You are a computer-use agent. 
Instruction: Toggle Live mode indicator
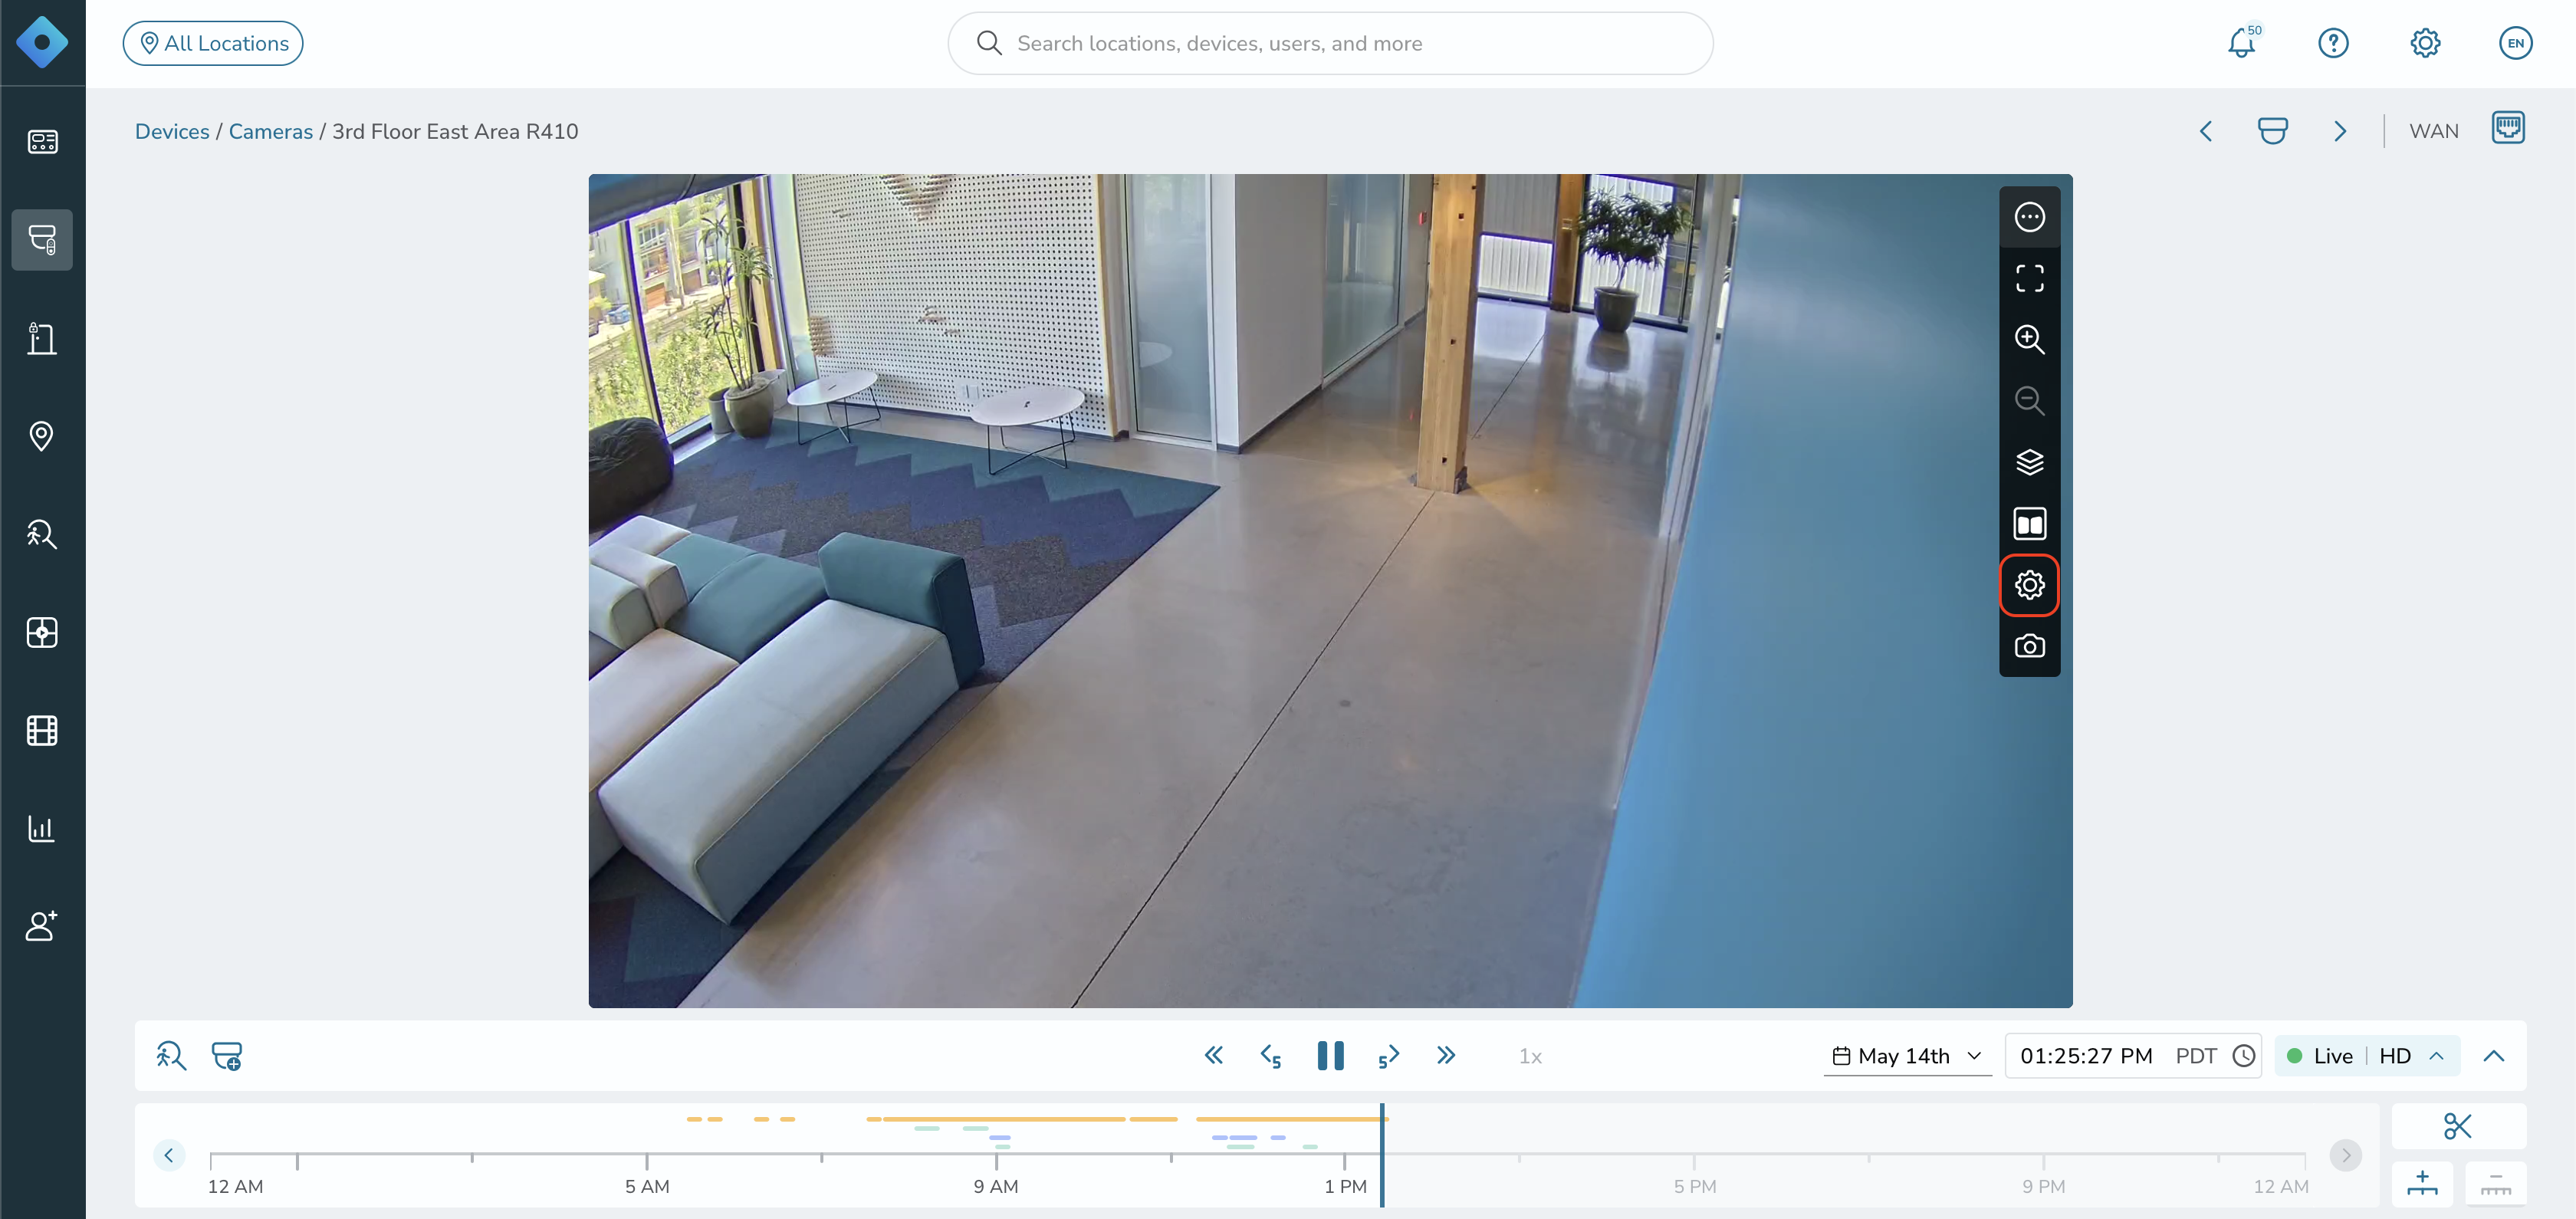point(2320,1056)
